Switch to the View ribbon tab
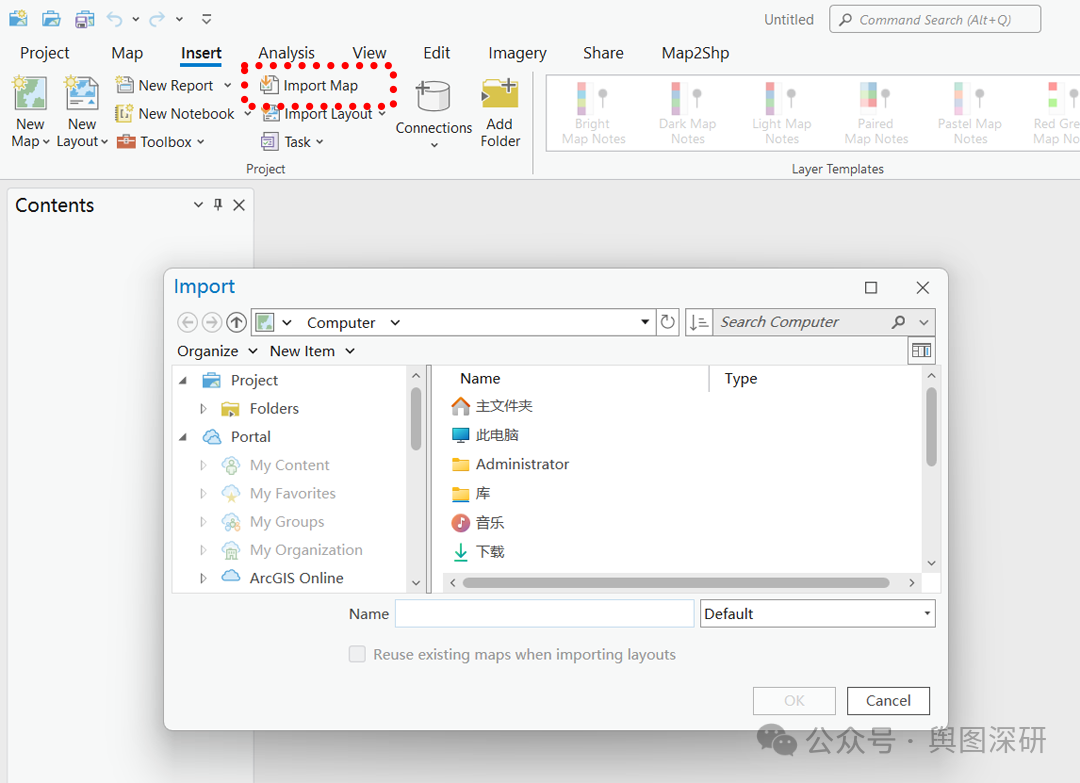The height and width of the screenshot is (783, 1080). point(369,53)
